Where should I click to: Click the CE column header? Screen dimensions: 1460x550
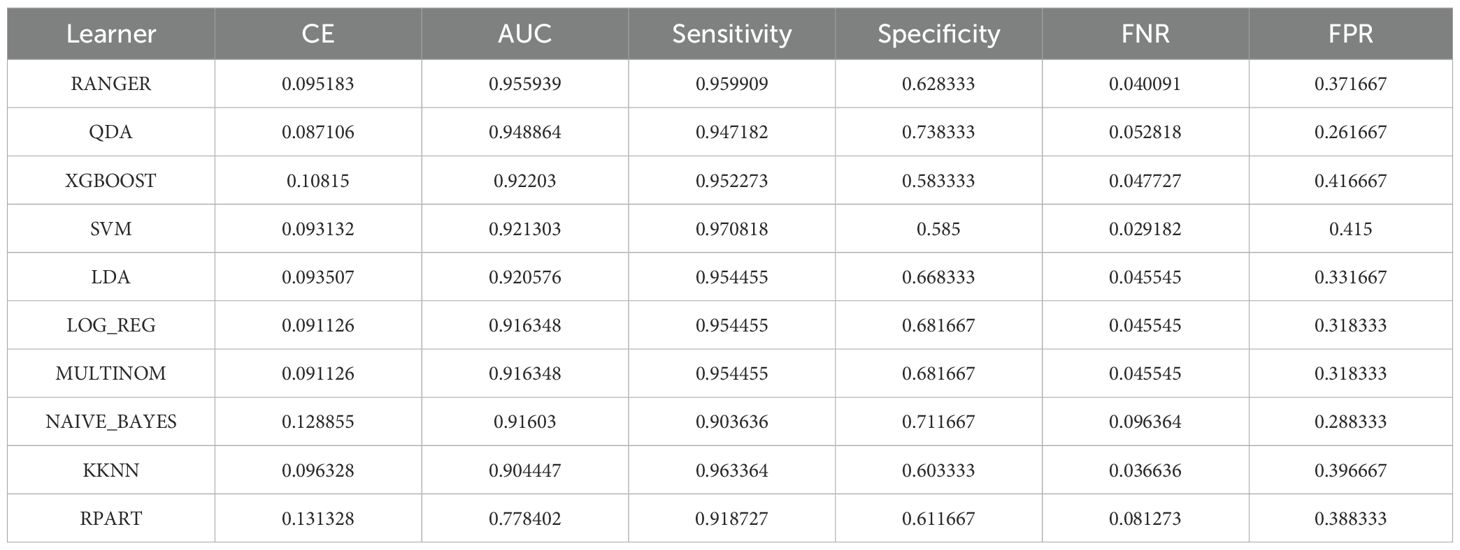(x=318, y=34)
